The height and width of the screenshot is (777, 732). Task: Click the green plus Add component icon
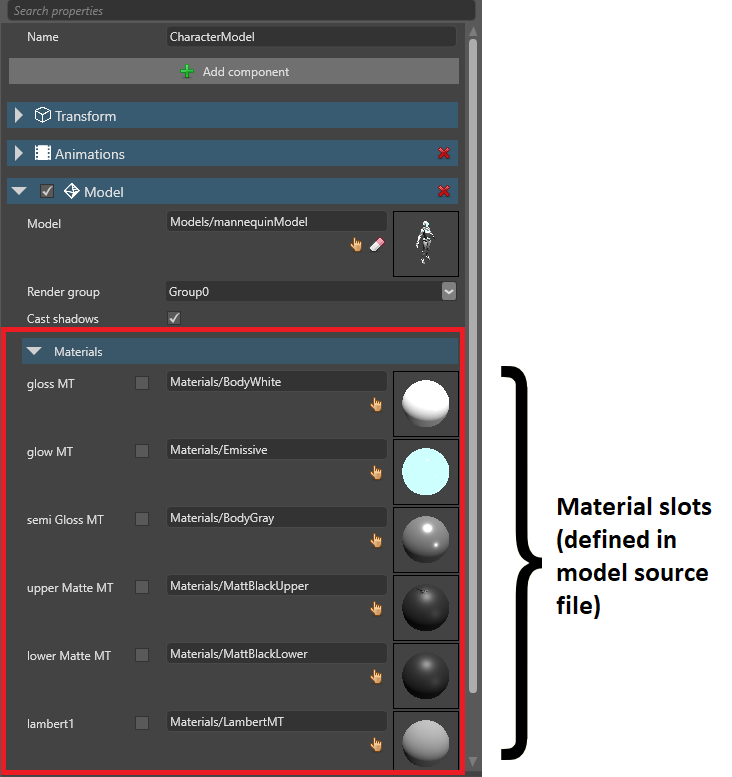click(x=187, y=72)
